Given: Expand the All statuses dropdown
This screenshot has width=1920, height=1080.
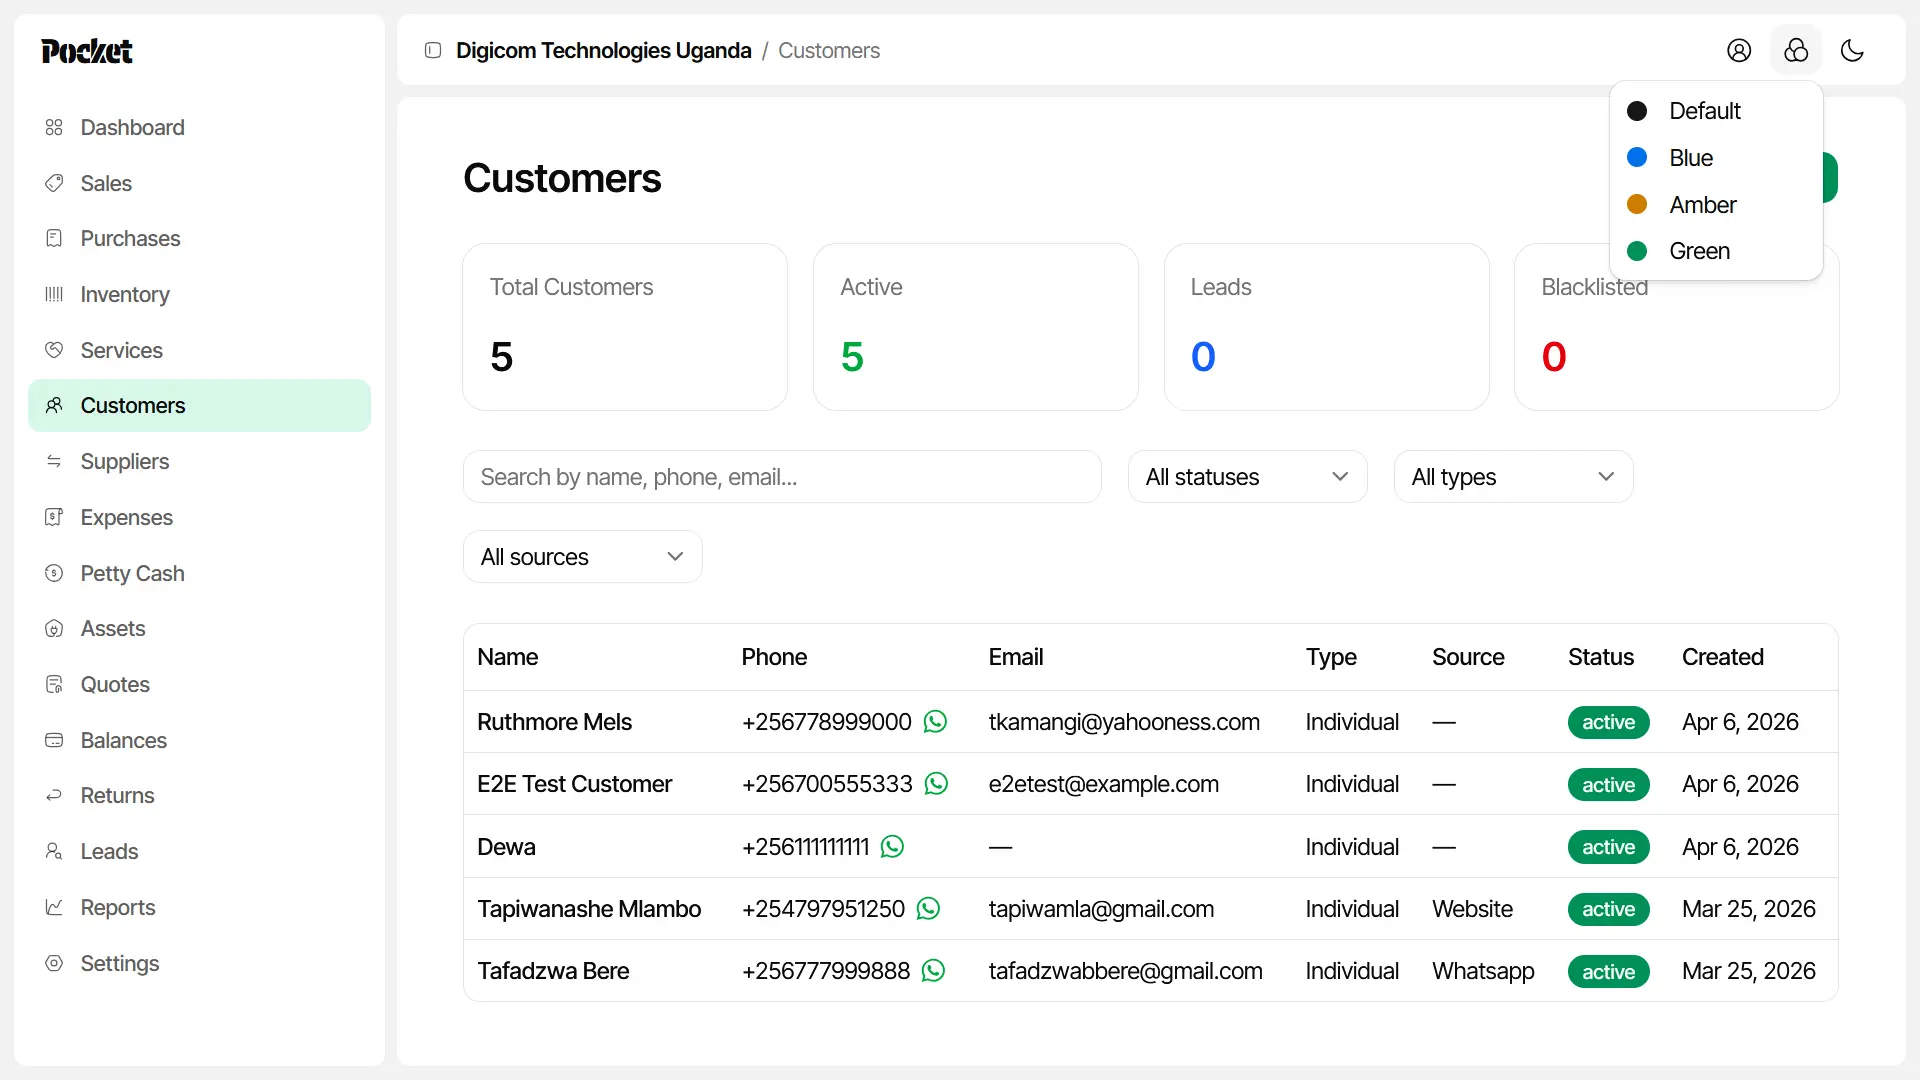Looking at the screenshot, I should click(1247, 477).
